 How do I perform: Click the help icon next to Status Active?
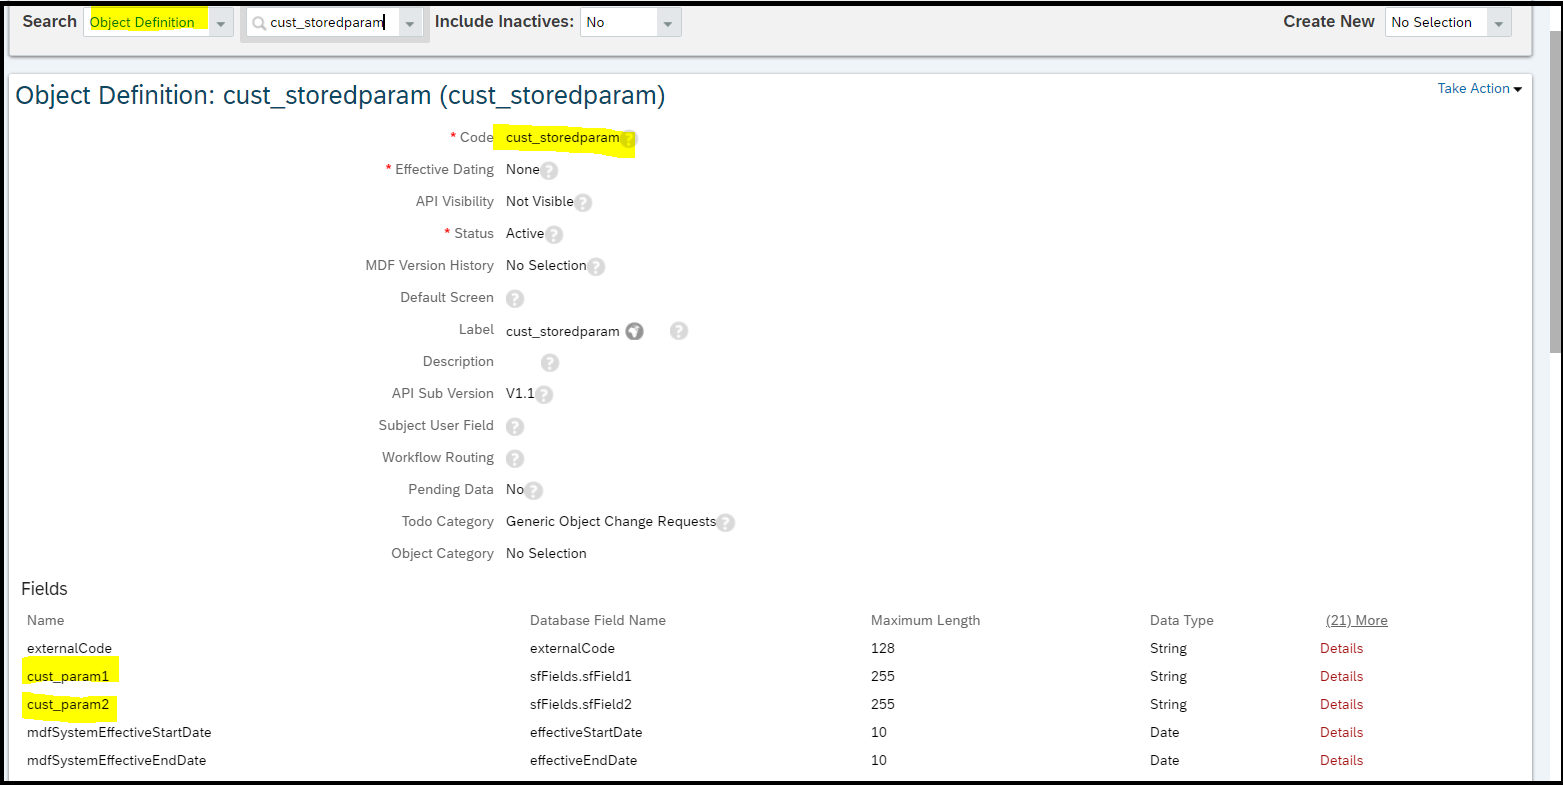tap(554, 235)
